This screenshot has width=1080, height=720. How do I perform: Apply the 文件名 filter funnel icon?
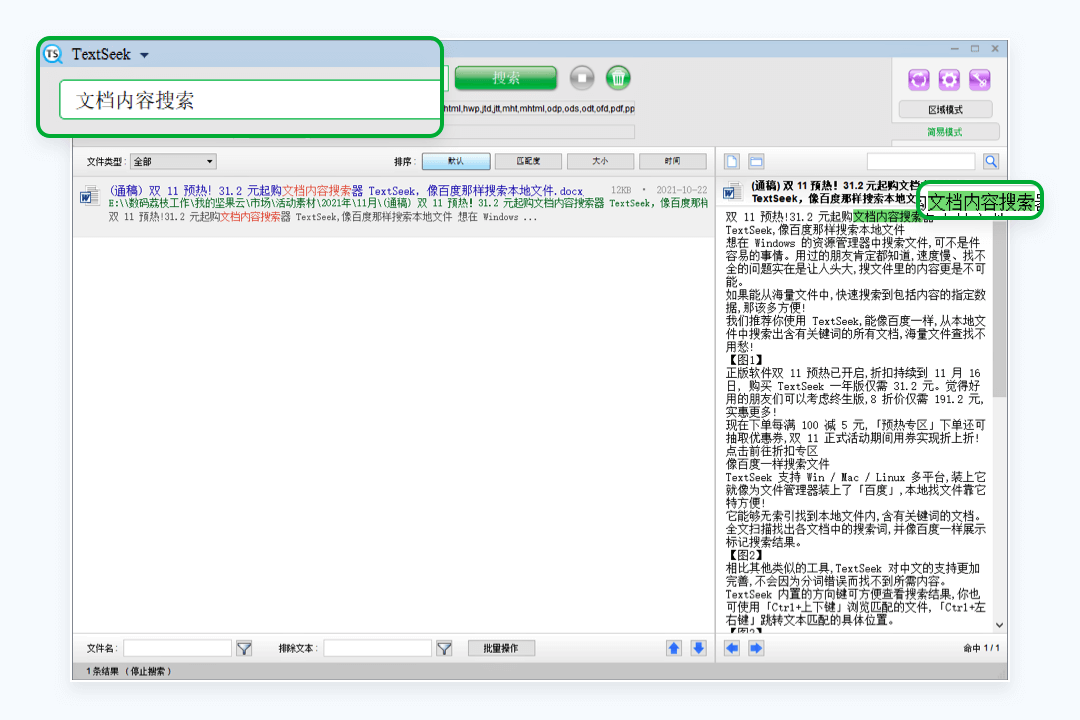[x=244, y=648]
